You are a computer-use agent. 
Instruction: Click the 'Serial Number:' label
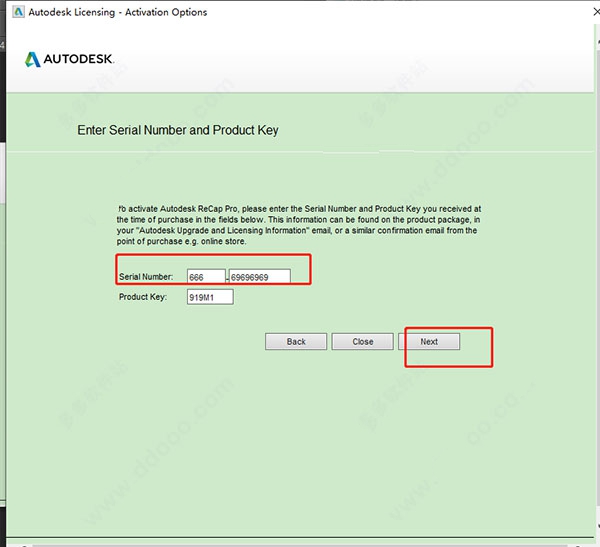(x=146, y=276)
